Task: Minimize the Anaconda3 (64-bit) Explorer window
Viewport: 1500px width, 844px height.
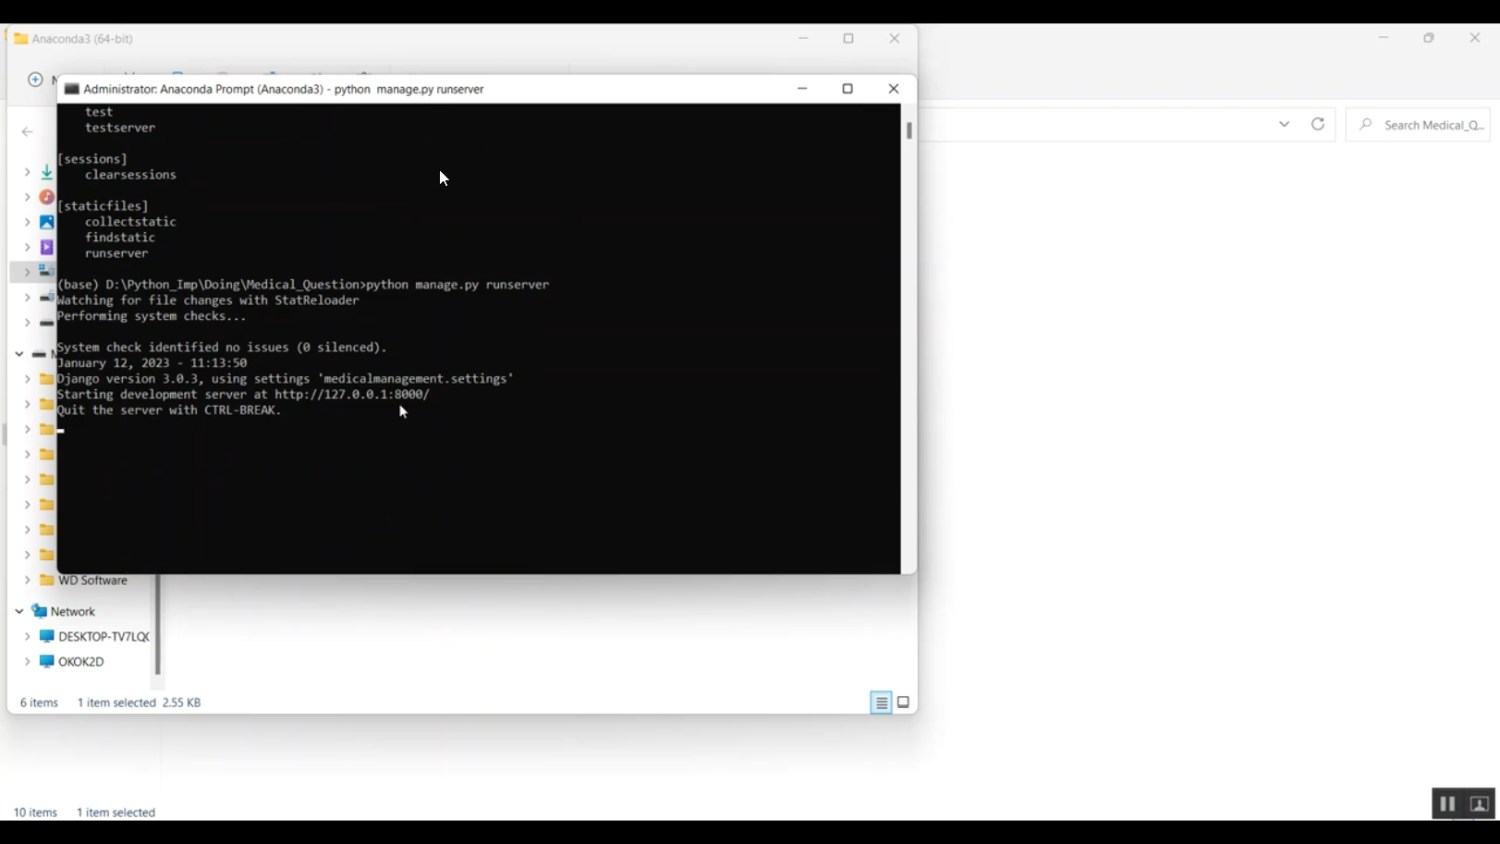Action: (x=803, y=38)
